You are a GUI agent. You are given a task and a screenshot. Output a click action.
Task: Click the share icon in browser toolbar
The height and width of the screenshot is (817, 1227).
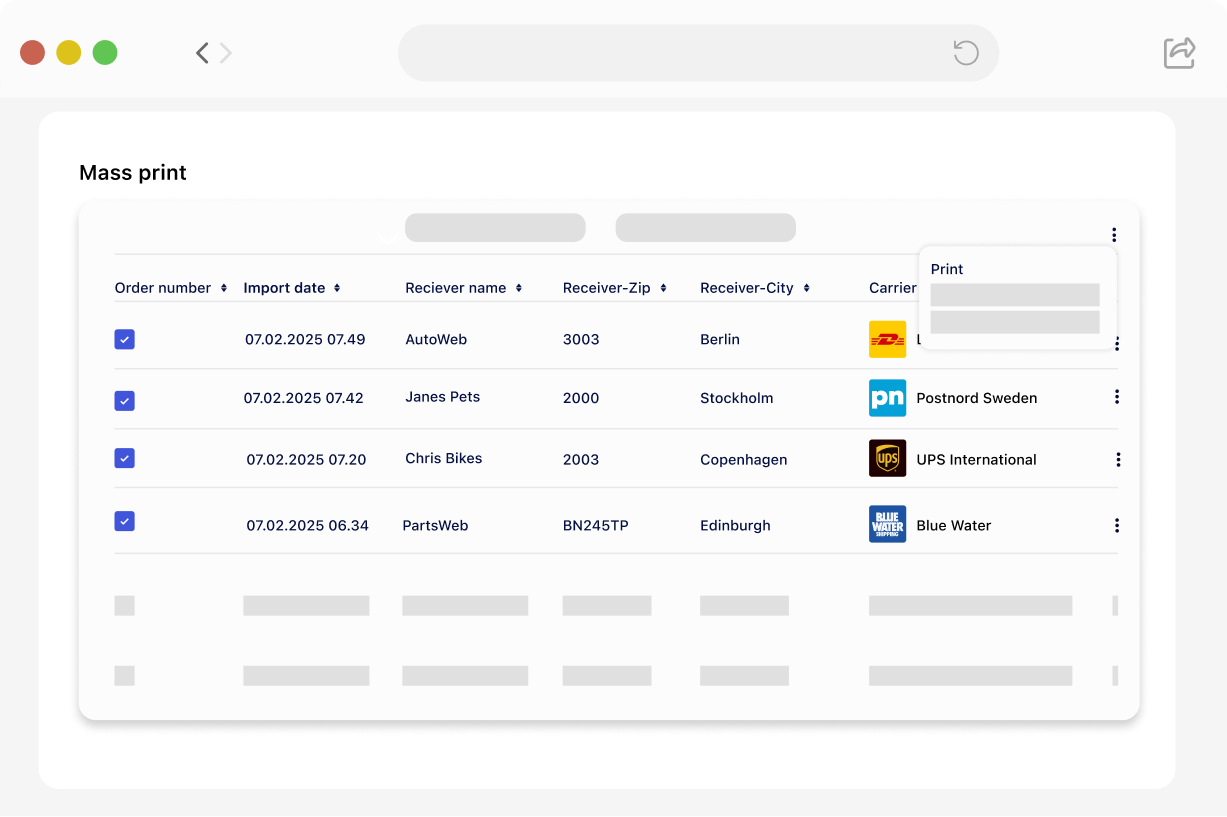click(1179, 53)
